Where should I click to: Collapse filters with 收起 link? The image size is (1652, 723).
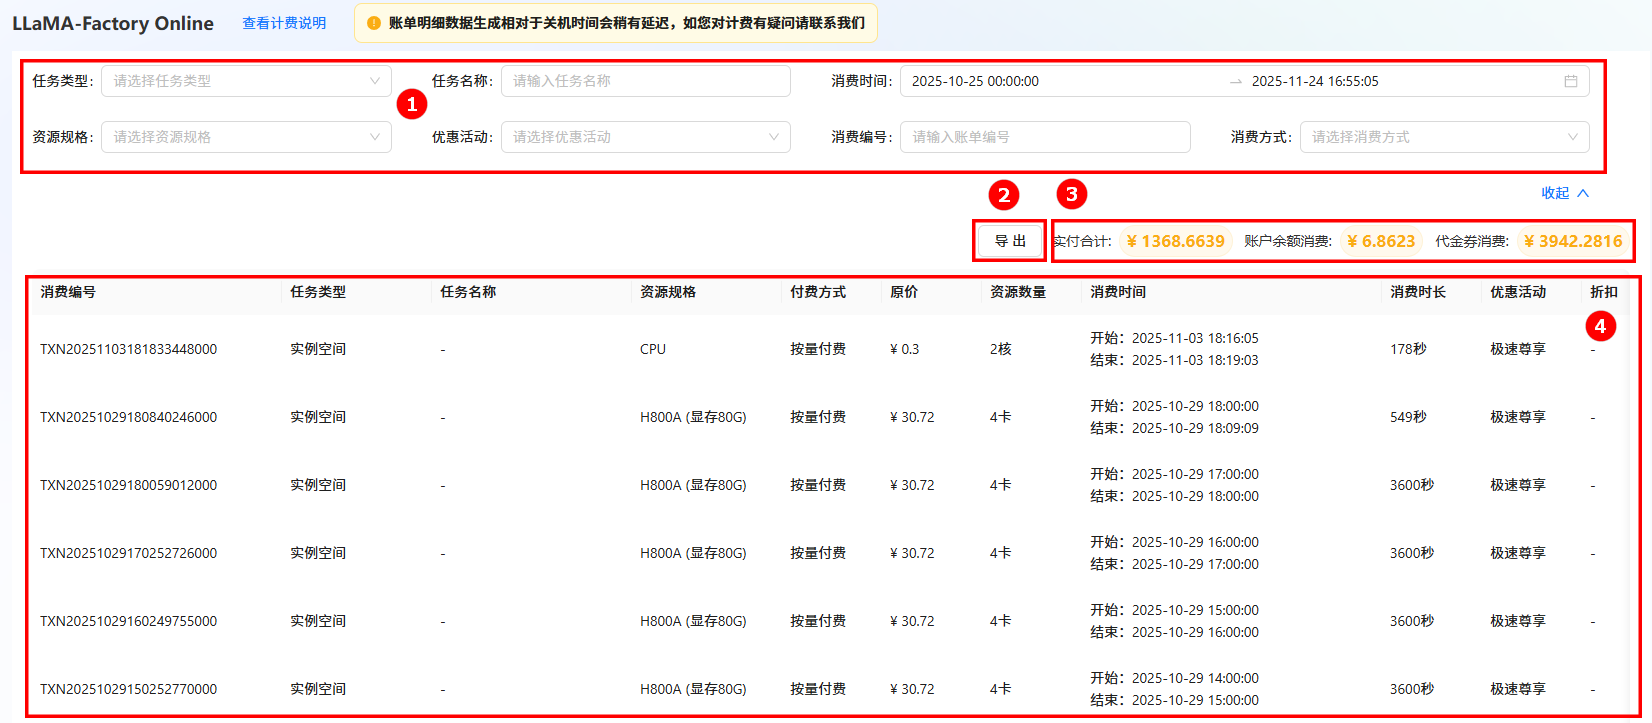(x=1565, y=193)
